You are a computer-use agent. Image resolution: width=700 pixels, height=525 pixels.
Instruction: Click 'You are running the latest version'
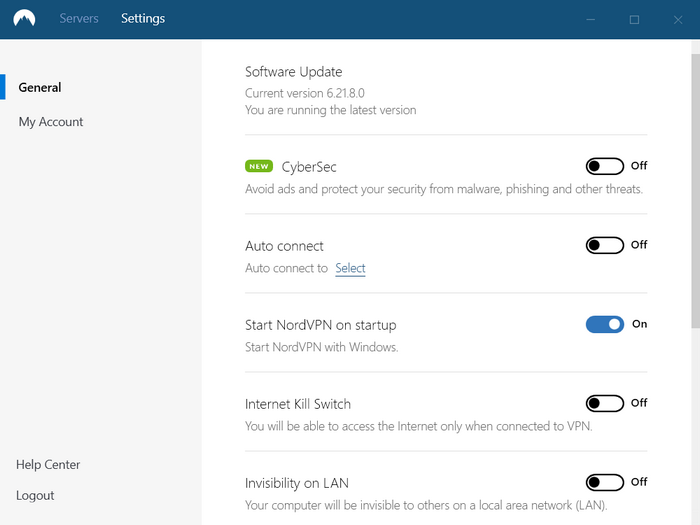tap(331, 110)
